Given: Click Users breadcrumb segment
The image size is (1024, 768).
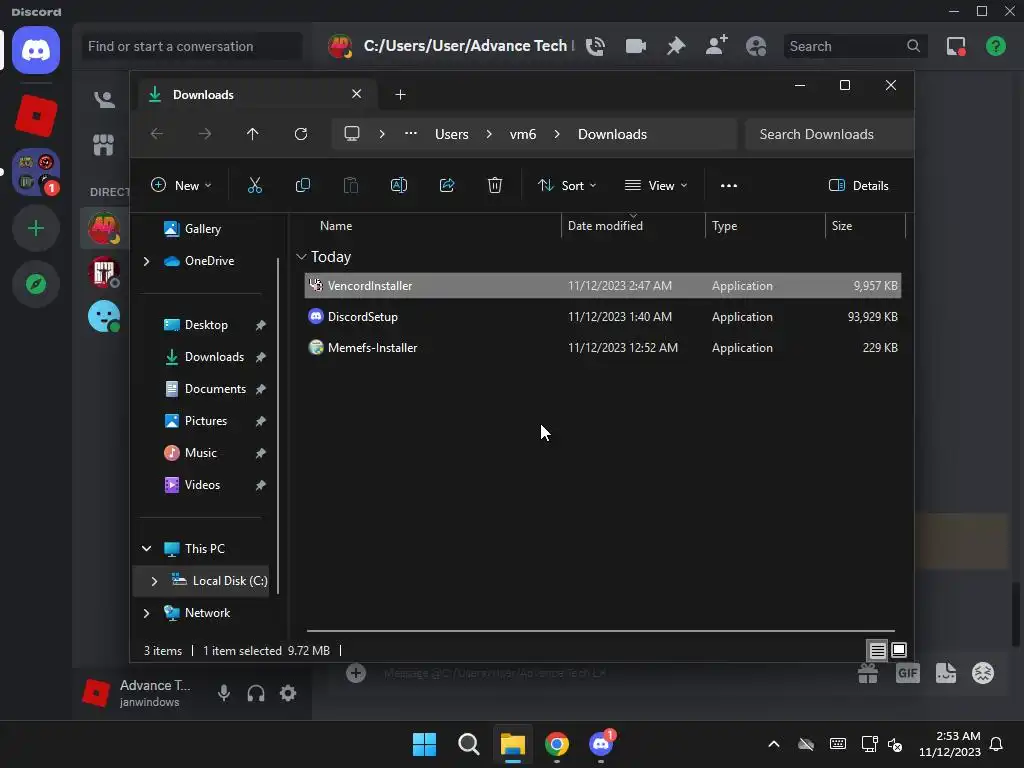Looking at the screenshot, I should (x=452, y=134).
